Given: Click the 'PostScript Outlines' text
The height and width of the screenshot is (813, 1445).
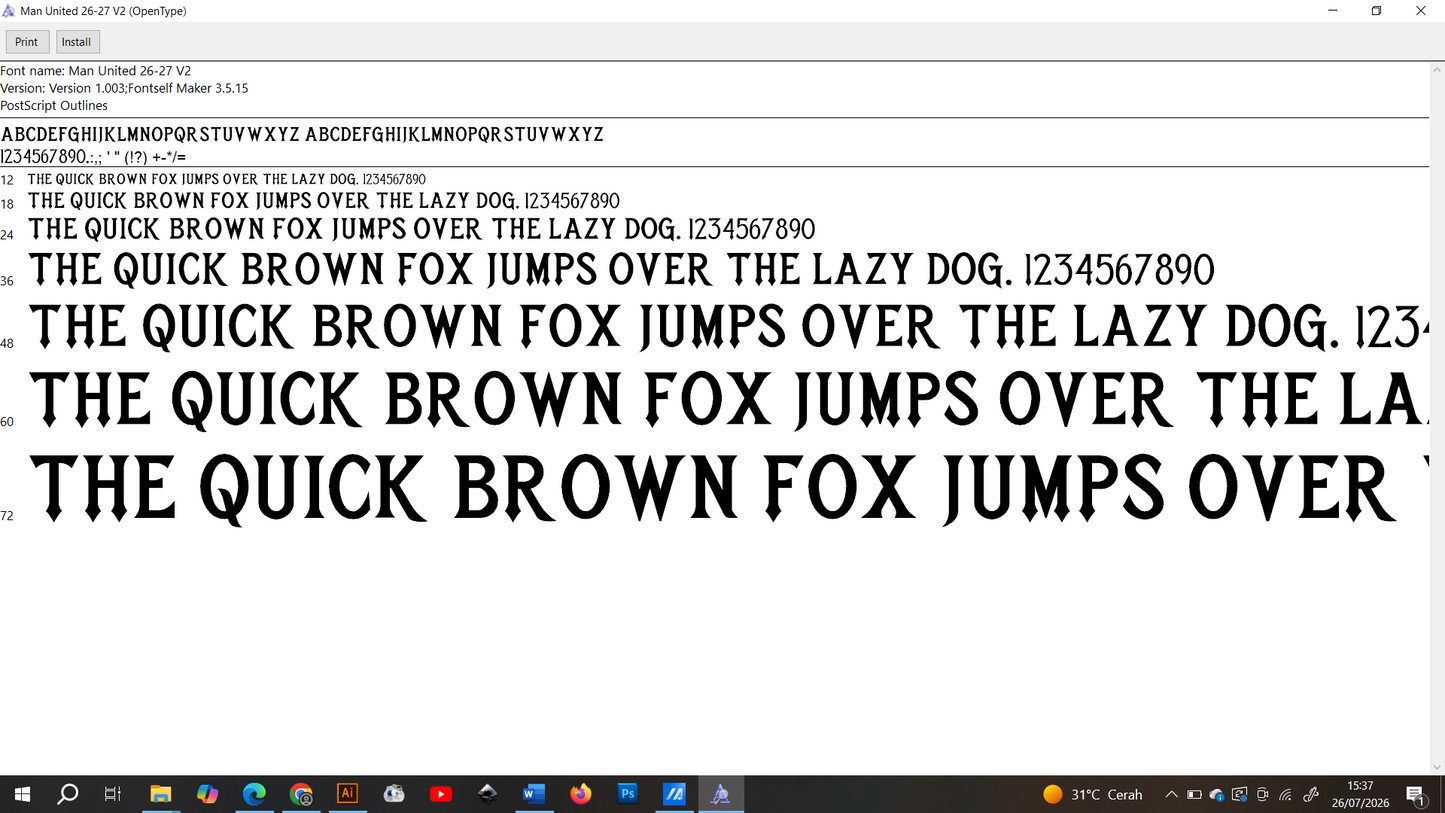Looking at the screenshot, I should (54, 105).
